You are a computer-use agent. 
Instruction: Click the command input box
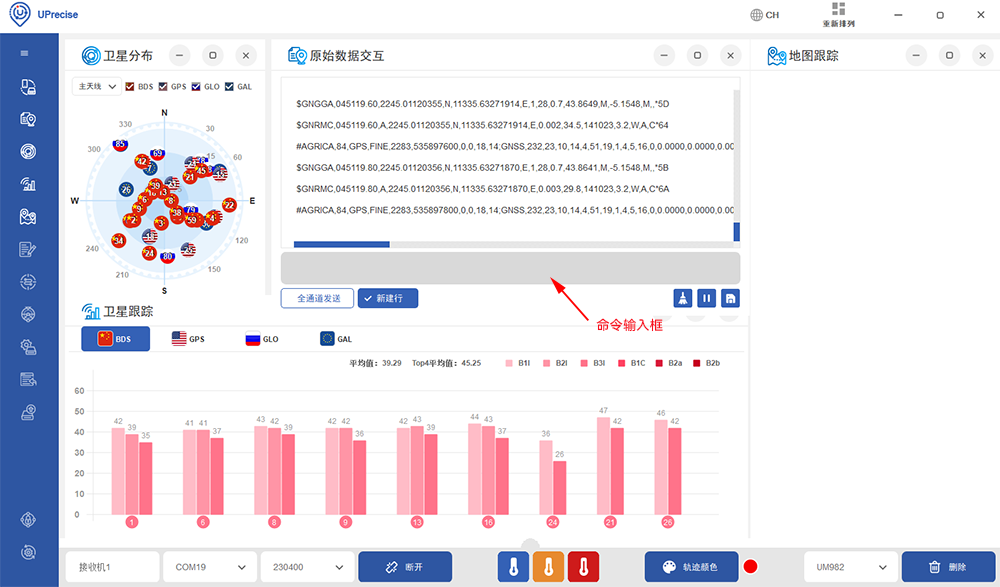tap(510, 268)
